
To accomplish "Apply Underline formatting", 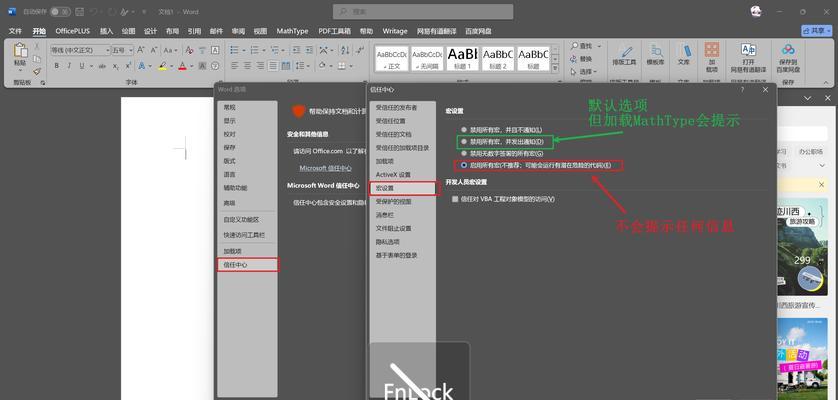I will 82,66.
